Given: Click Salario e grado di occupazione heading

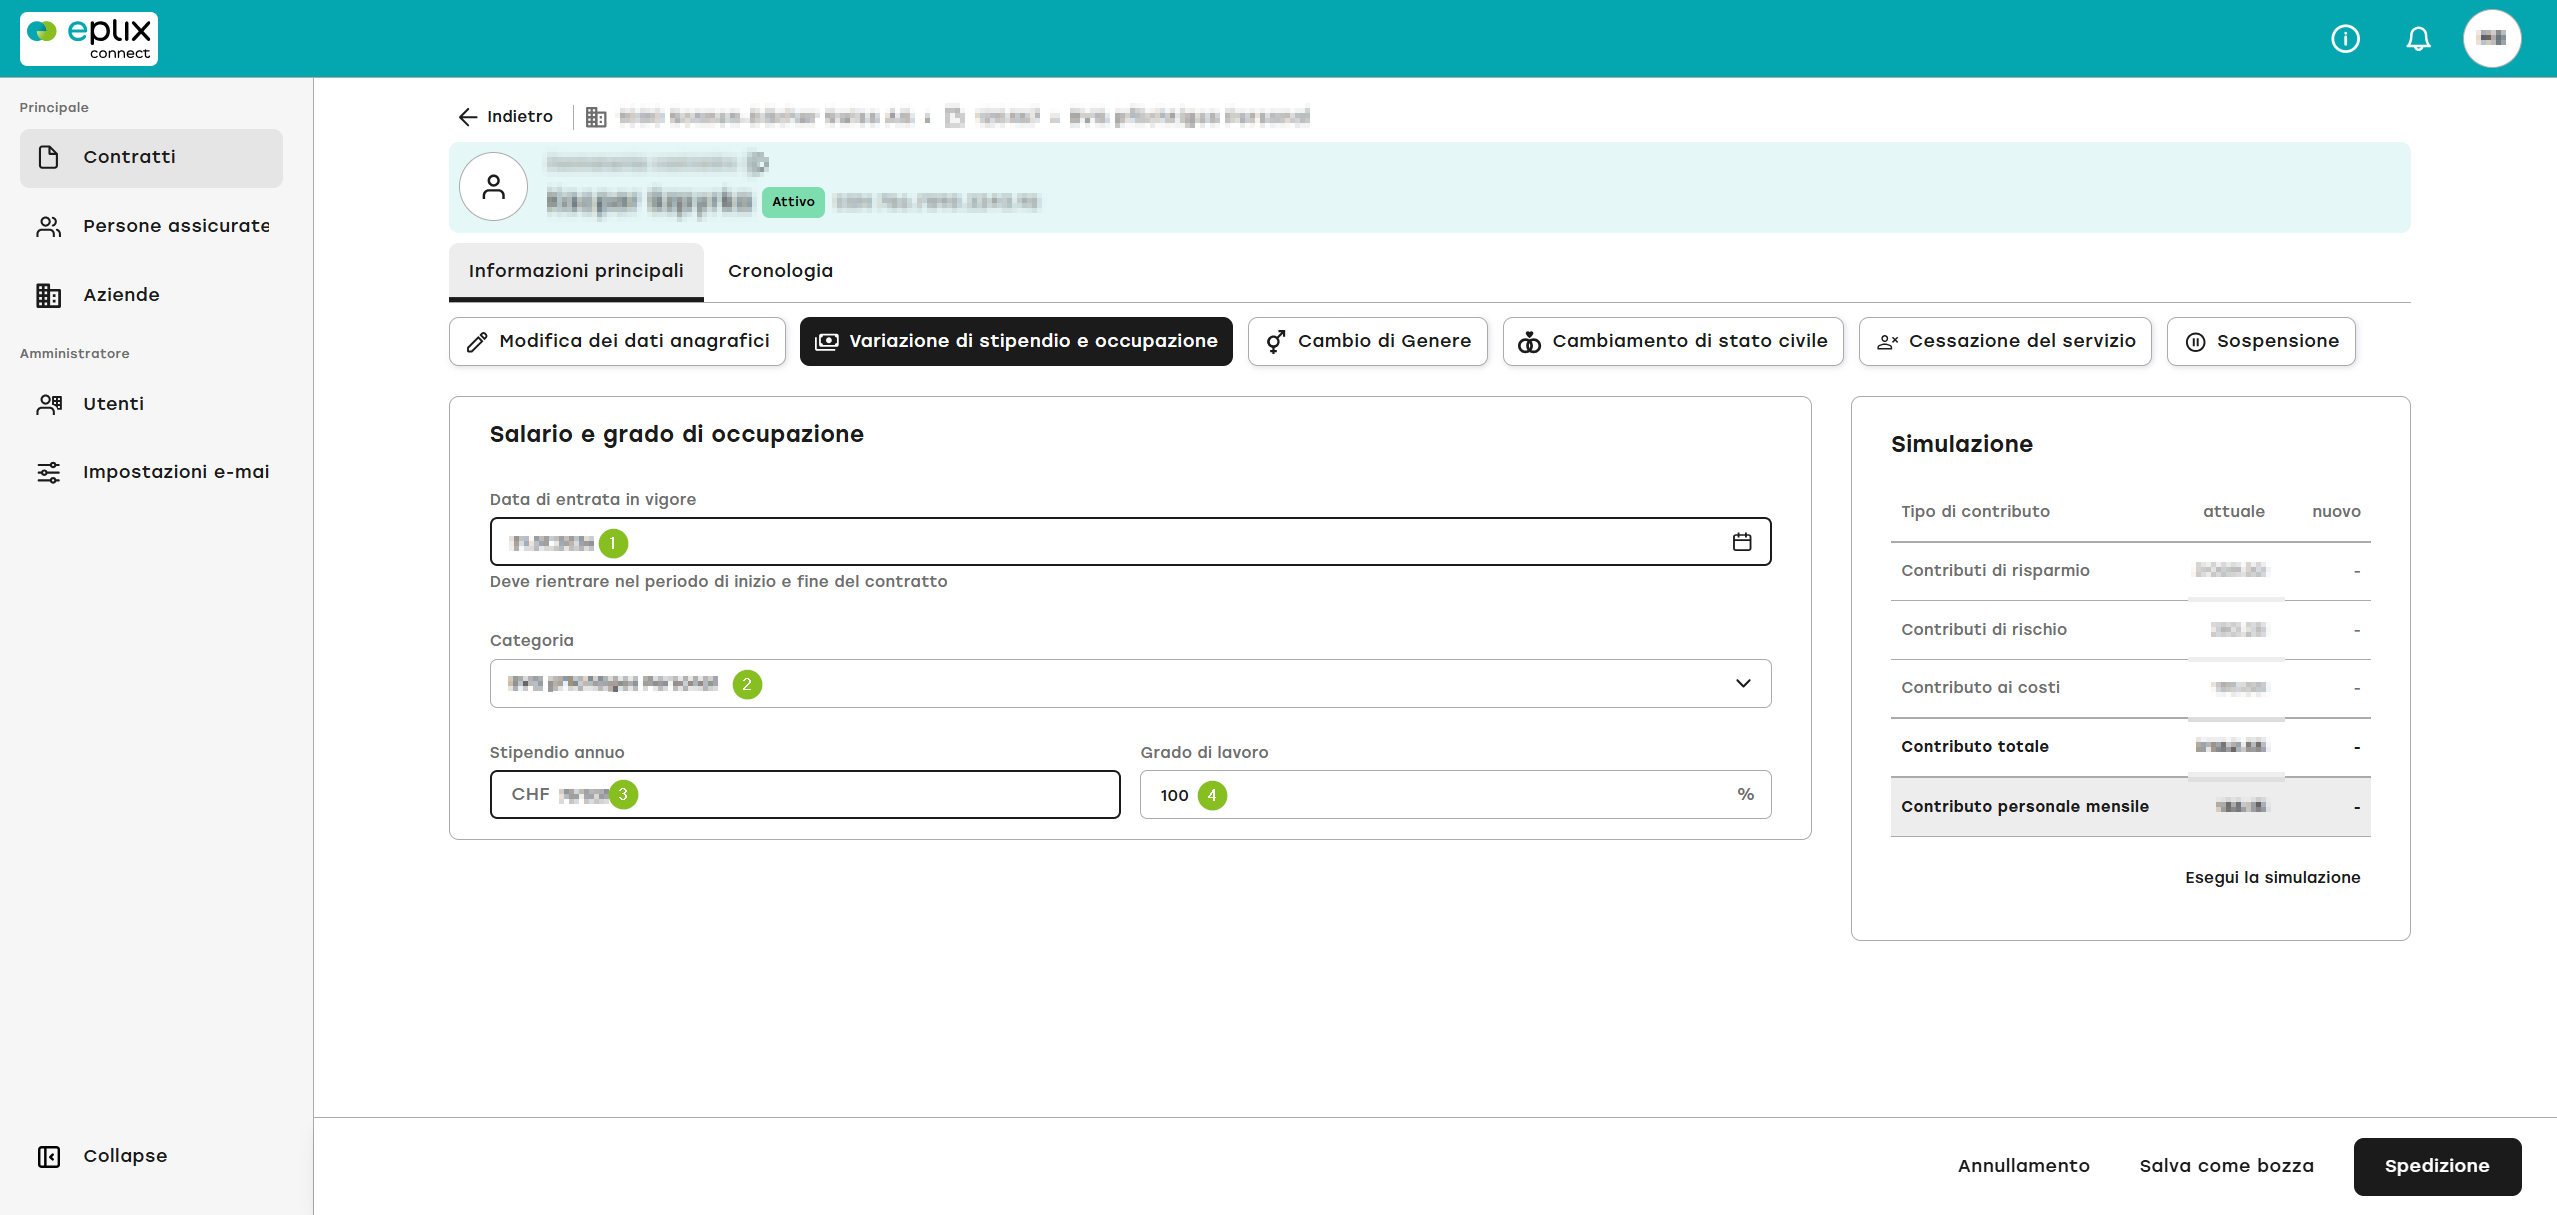Looking at the screenshot, I should coord(676,434).
